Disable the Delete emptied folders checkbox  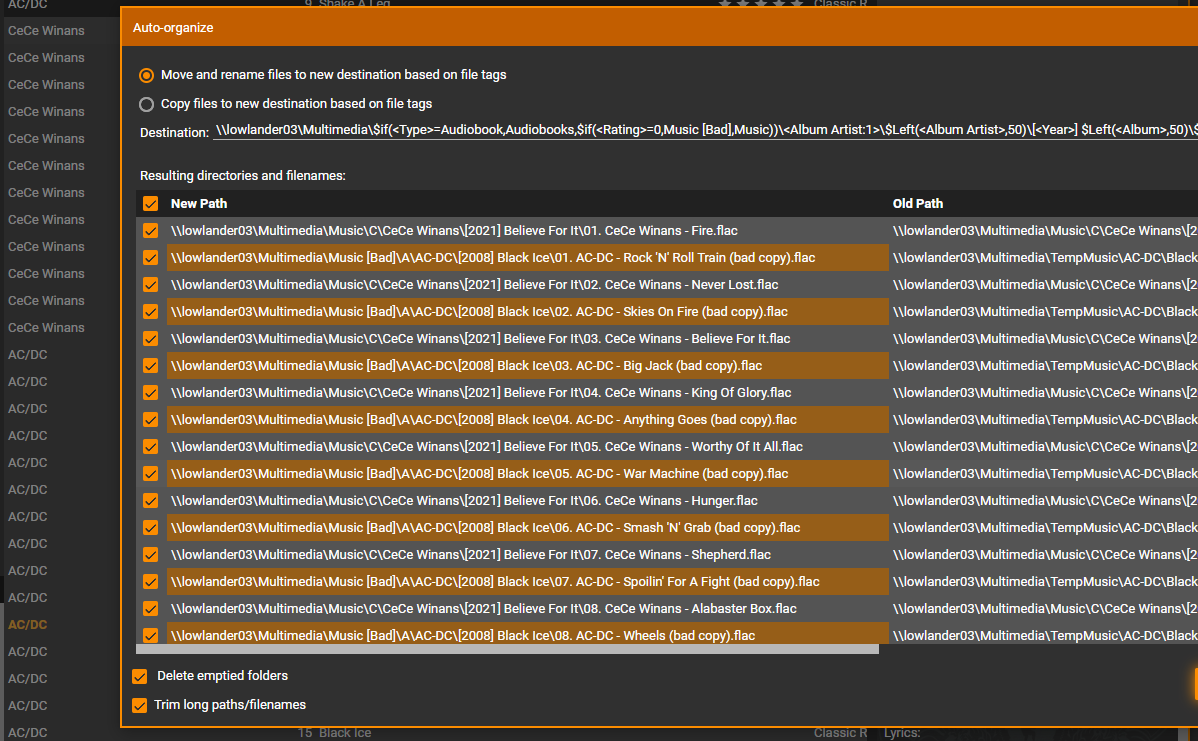140,677
